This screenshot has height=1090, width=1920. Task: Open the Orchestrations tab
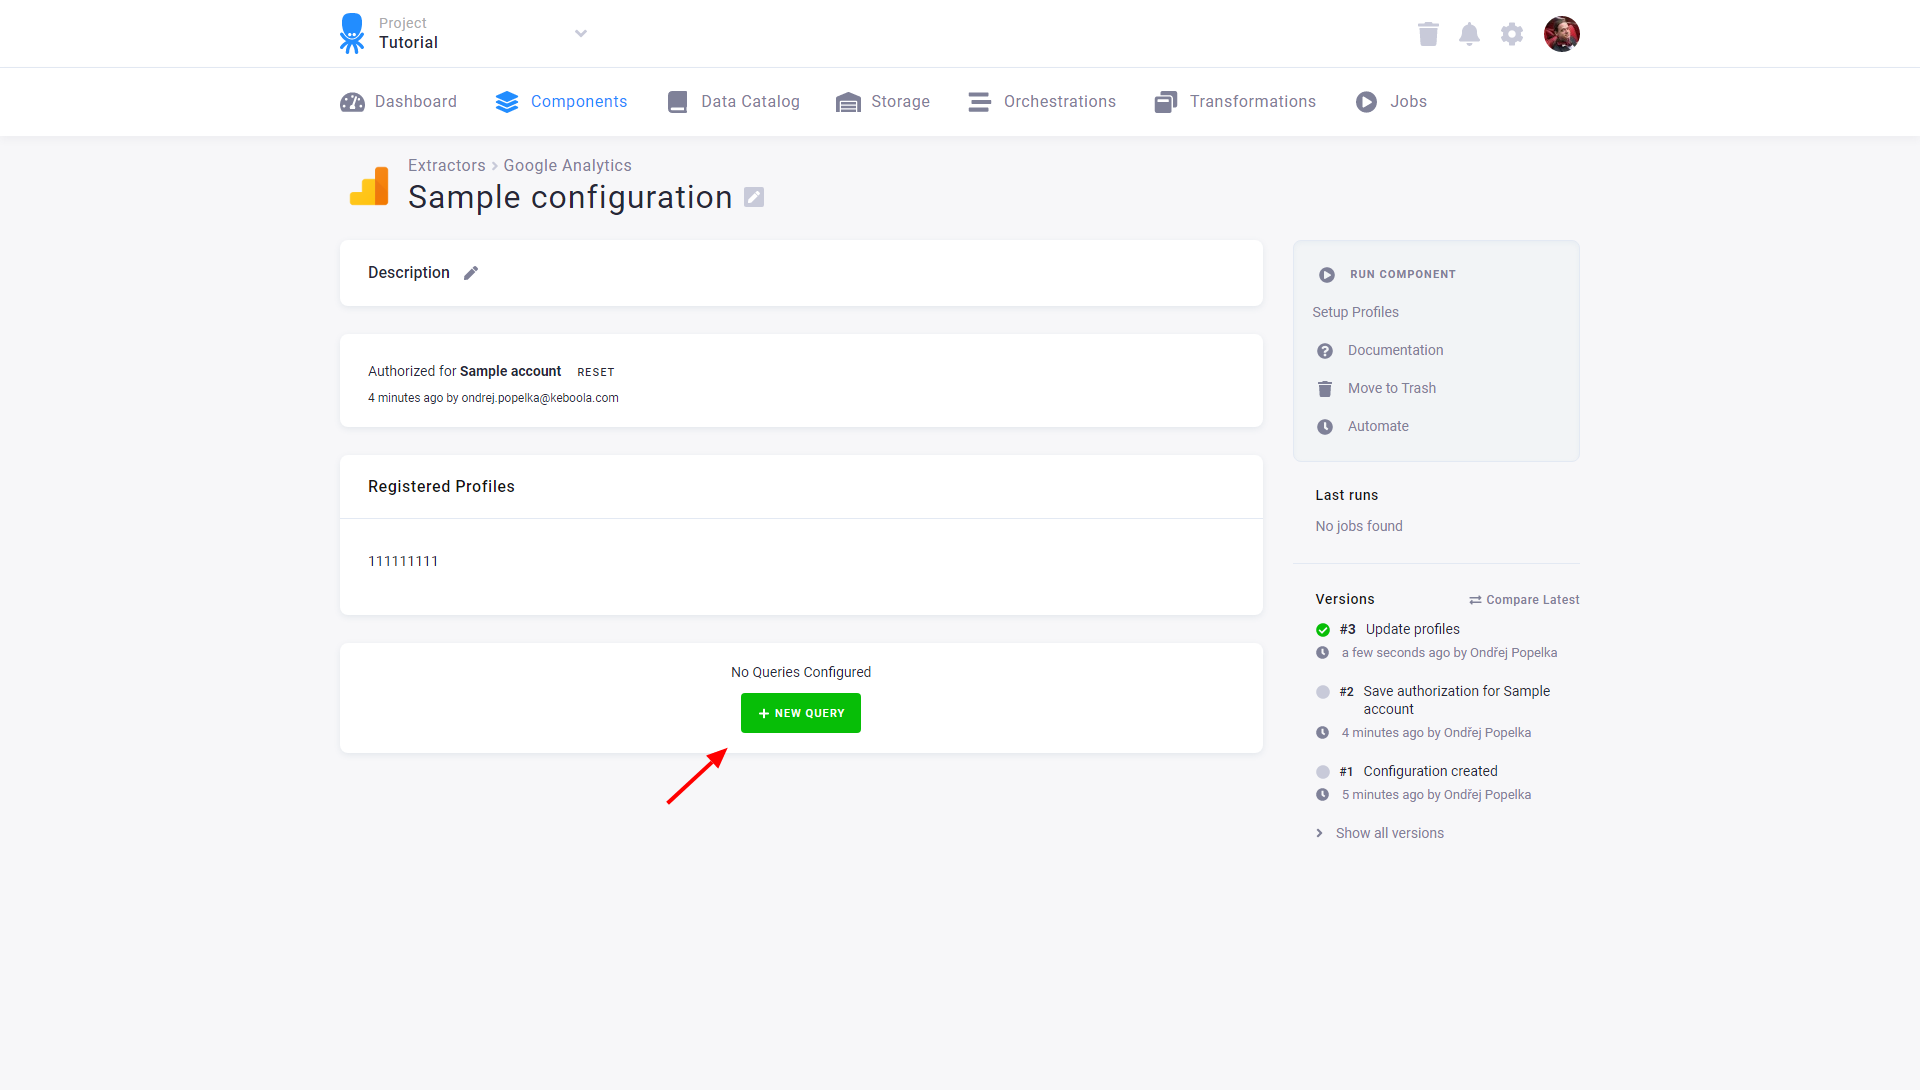(x=1042, y=102)
